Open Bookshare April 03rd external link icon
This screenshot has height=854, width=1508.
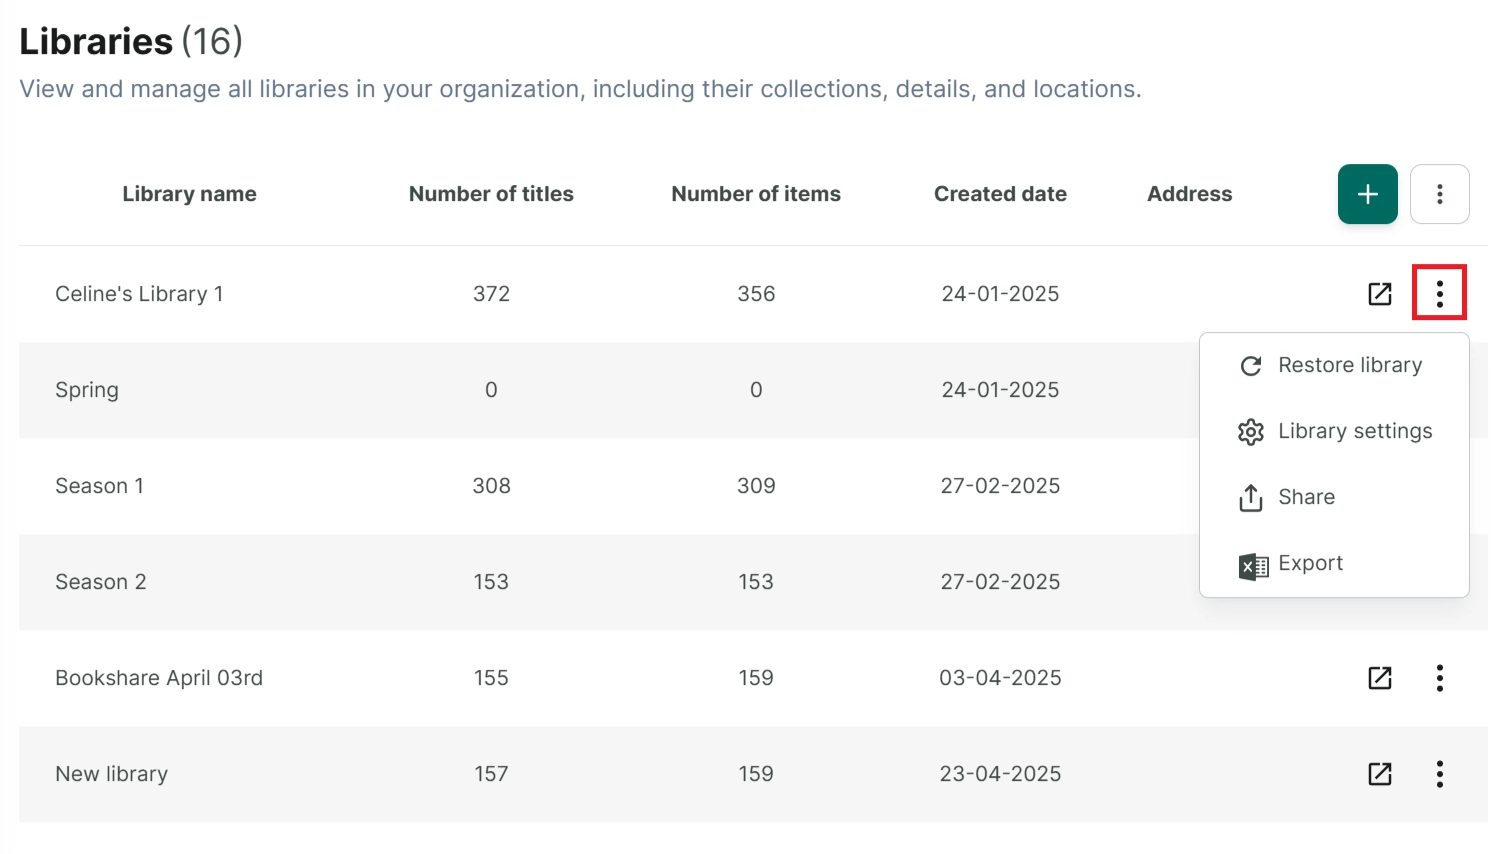[1380, 678]
